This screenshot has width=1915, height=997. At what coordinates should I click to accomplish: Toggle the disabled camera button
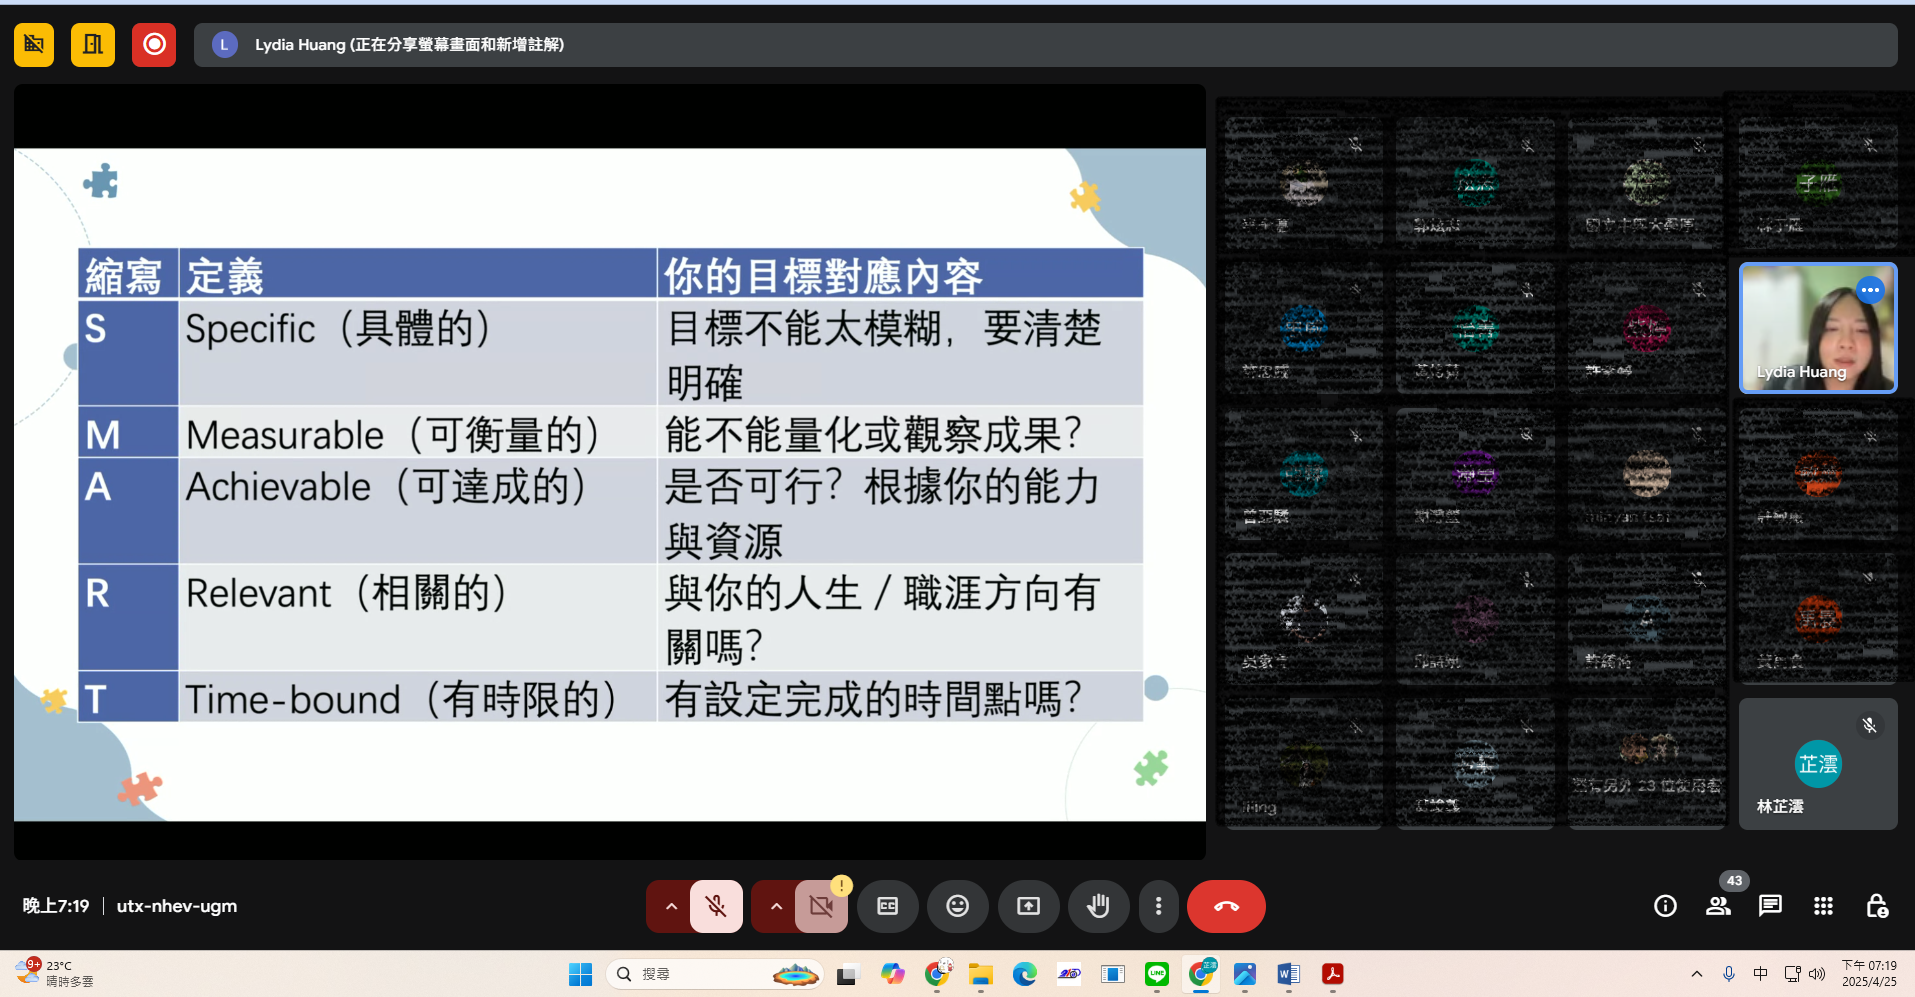click(x=821, y=906)
